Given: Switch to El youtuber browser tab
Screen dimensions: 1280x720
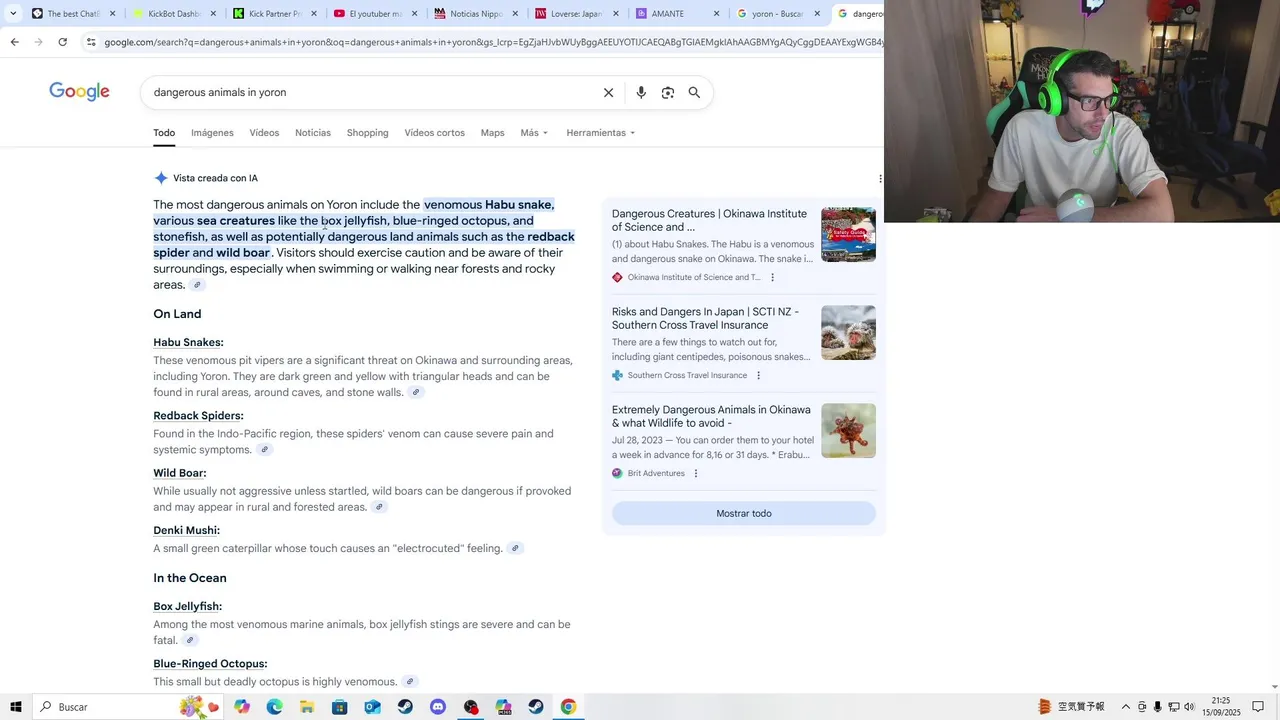Looking at the screenshot, I should (375, 14).
